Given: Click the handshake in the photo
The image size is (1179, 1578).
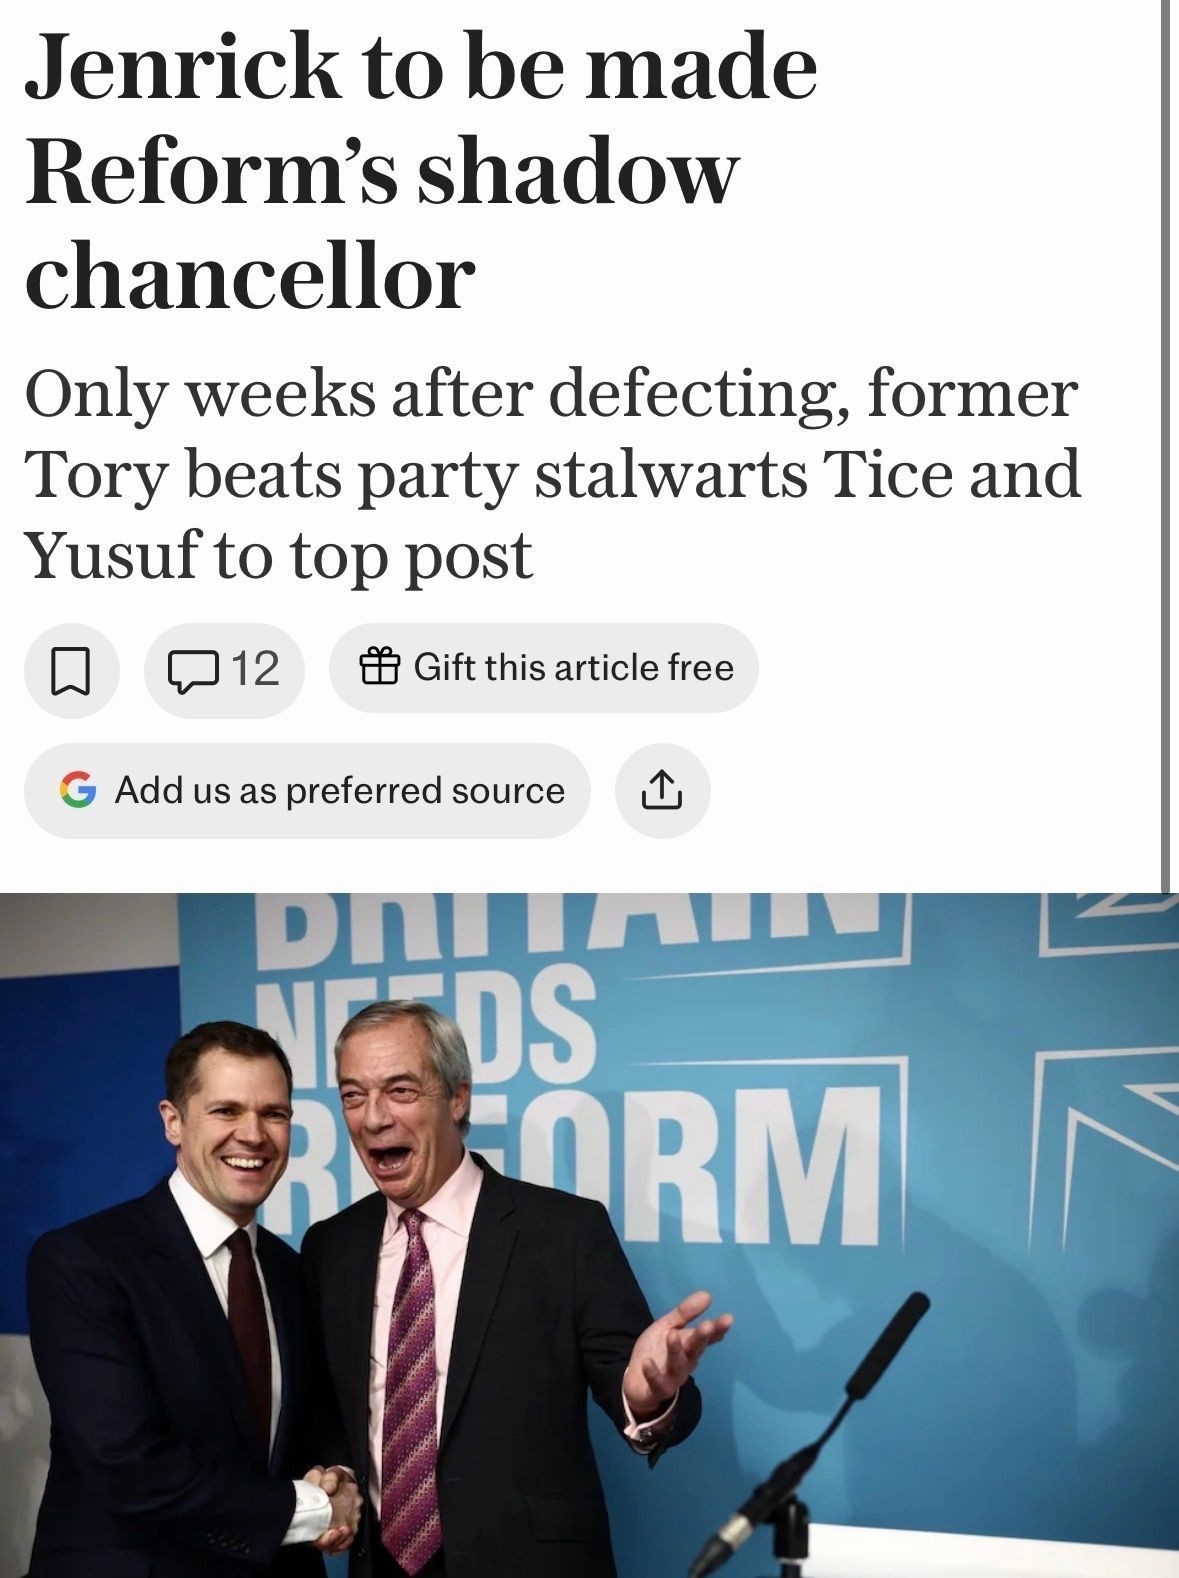Looking at the screenshot, I should [x=332, y=1496].
